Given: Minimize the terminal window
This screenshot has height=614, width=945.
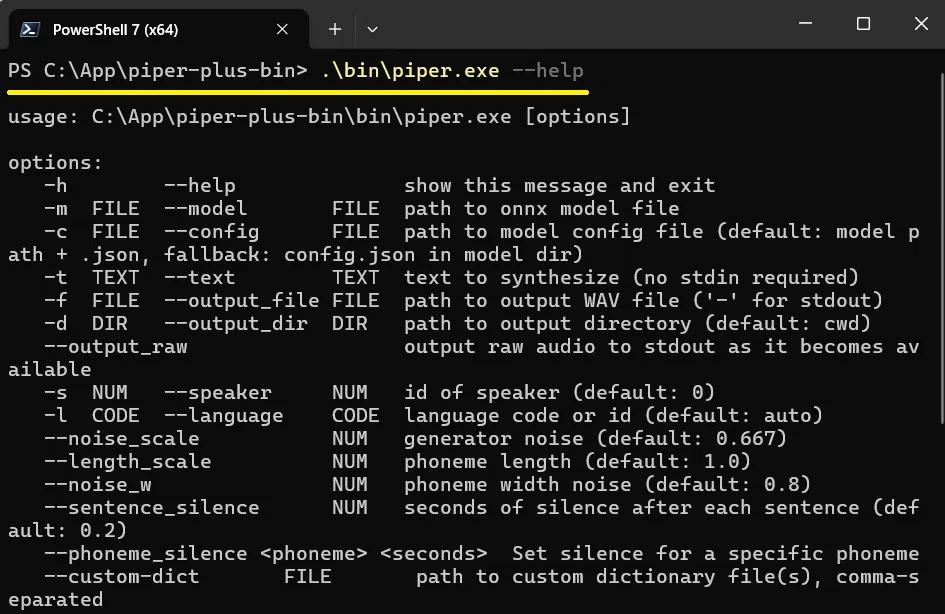Looking at the screenshot, I should (x=805, y=24).
